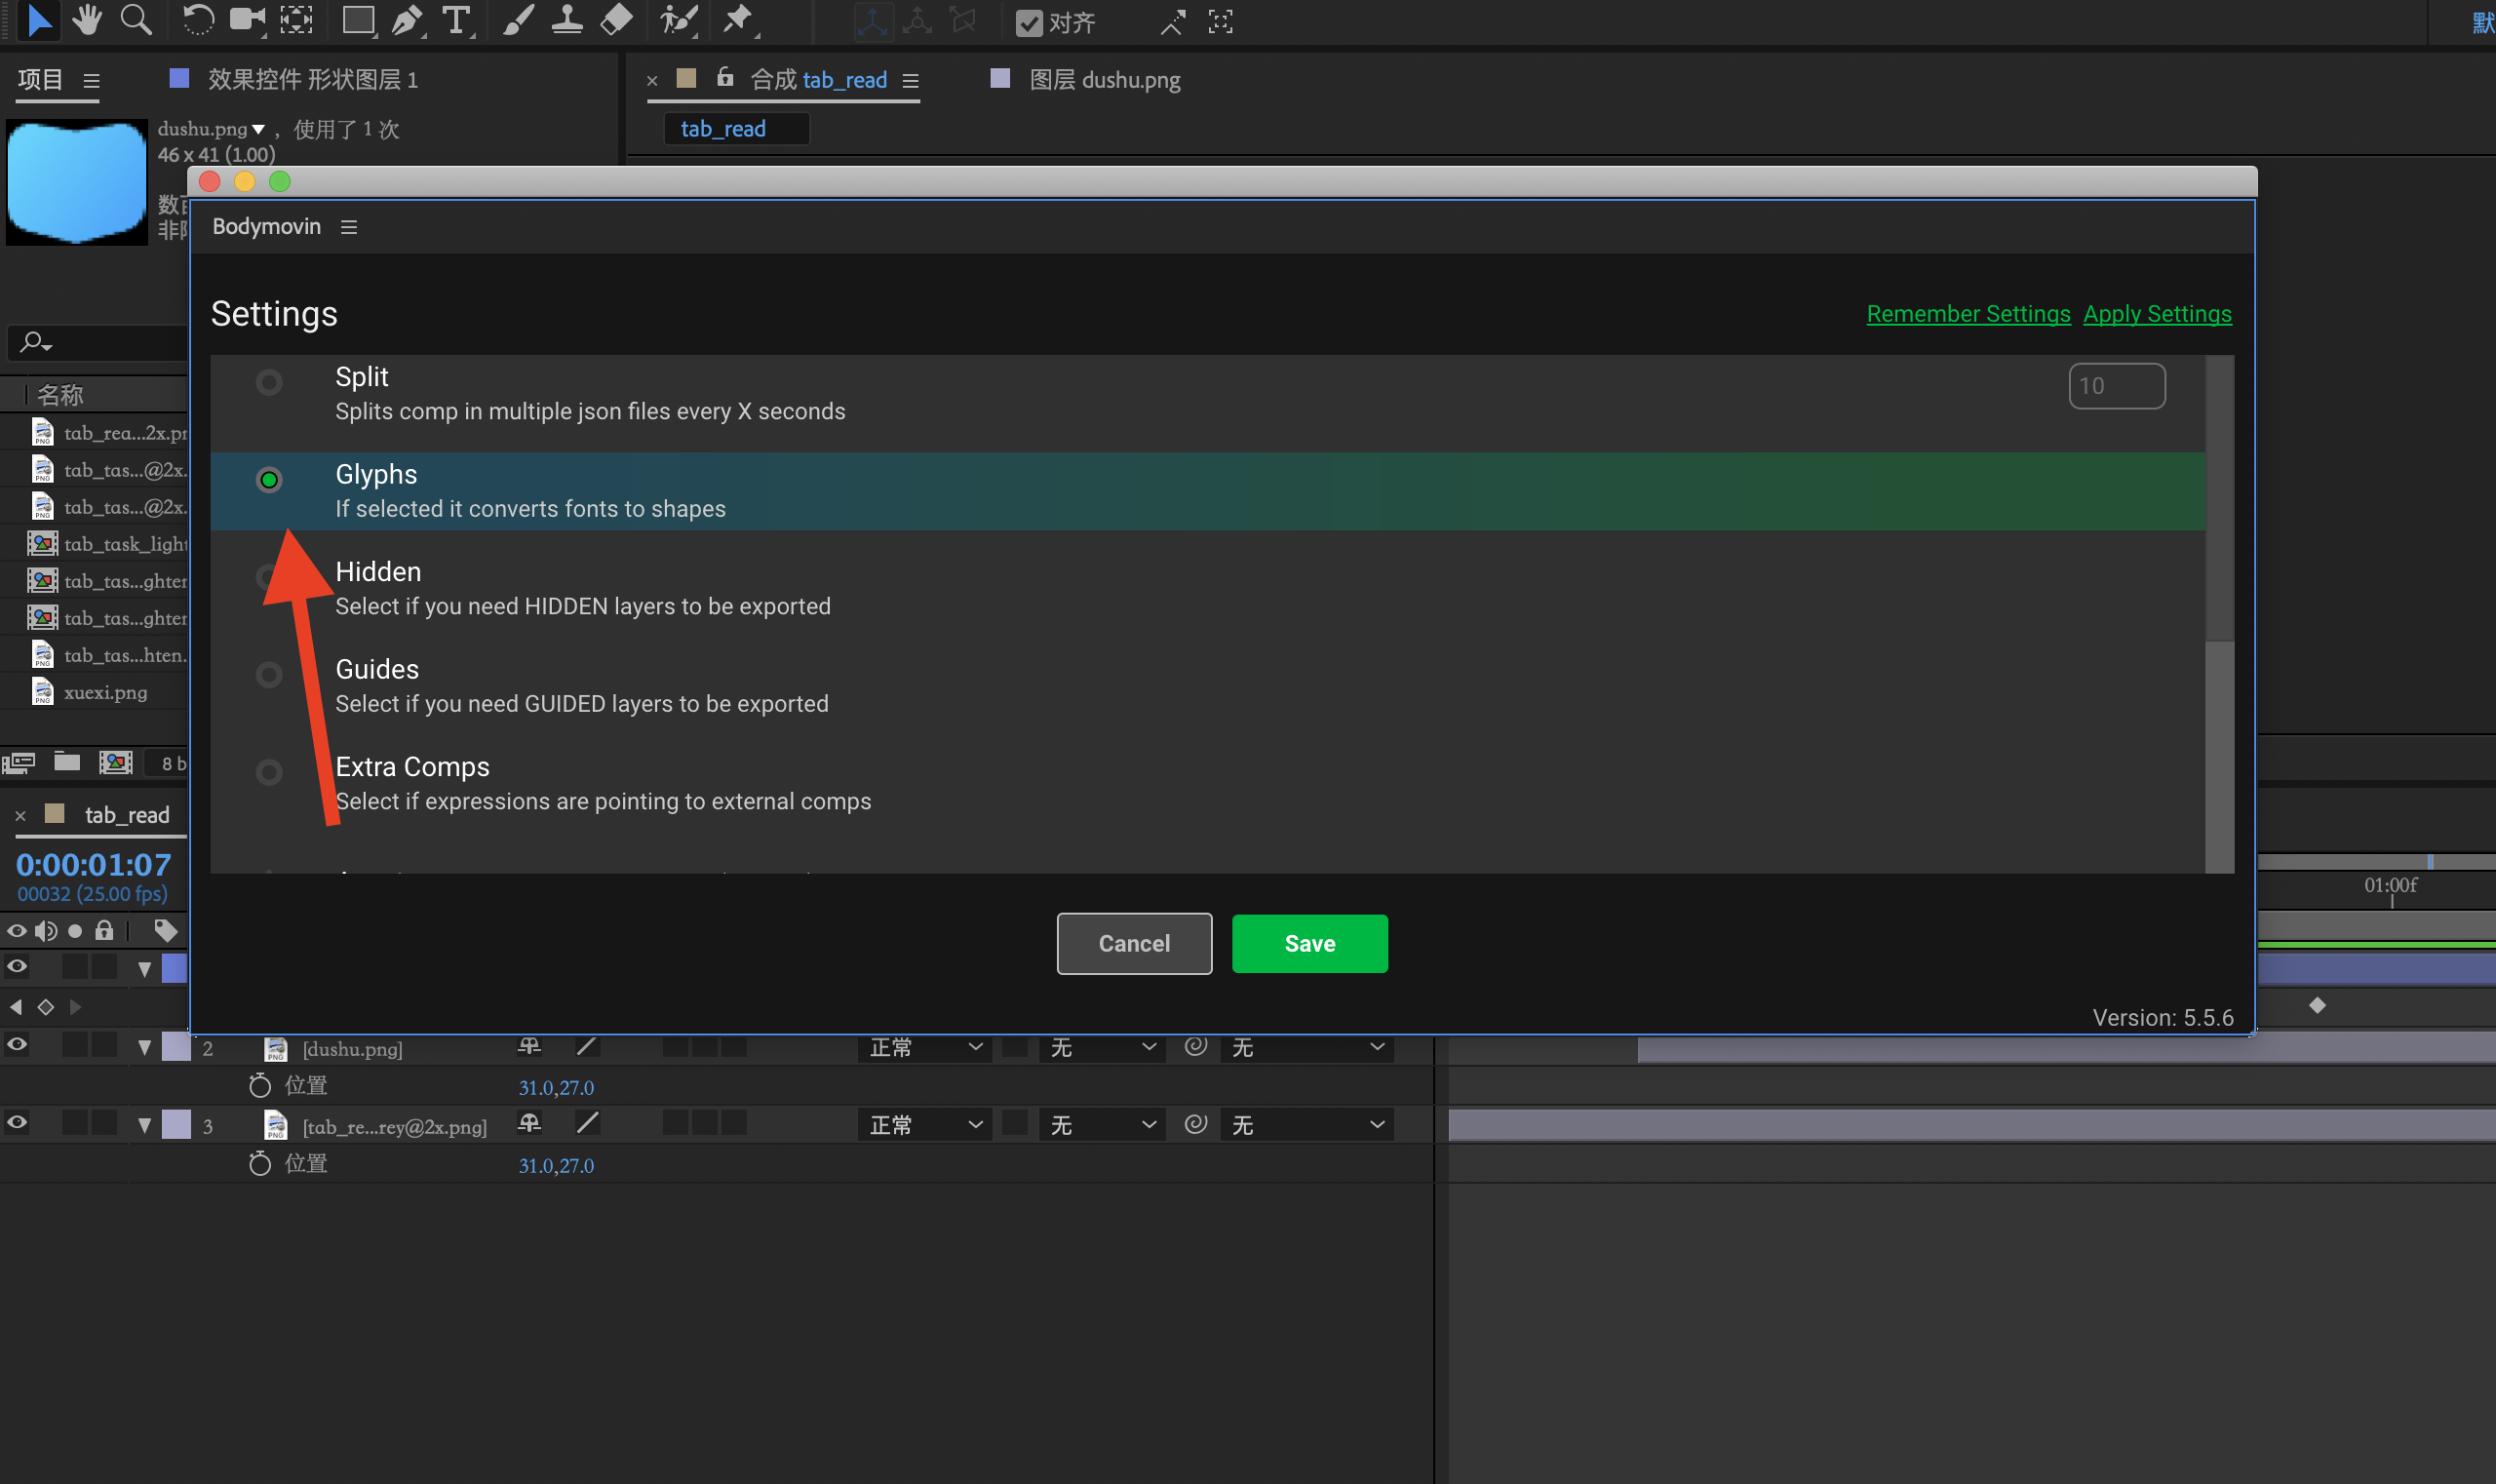
Task: Click the New Folder icon in Project panel
Action: pyautogui.click(x=67, y=762)
